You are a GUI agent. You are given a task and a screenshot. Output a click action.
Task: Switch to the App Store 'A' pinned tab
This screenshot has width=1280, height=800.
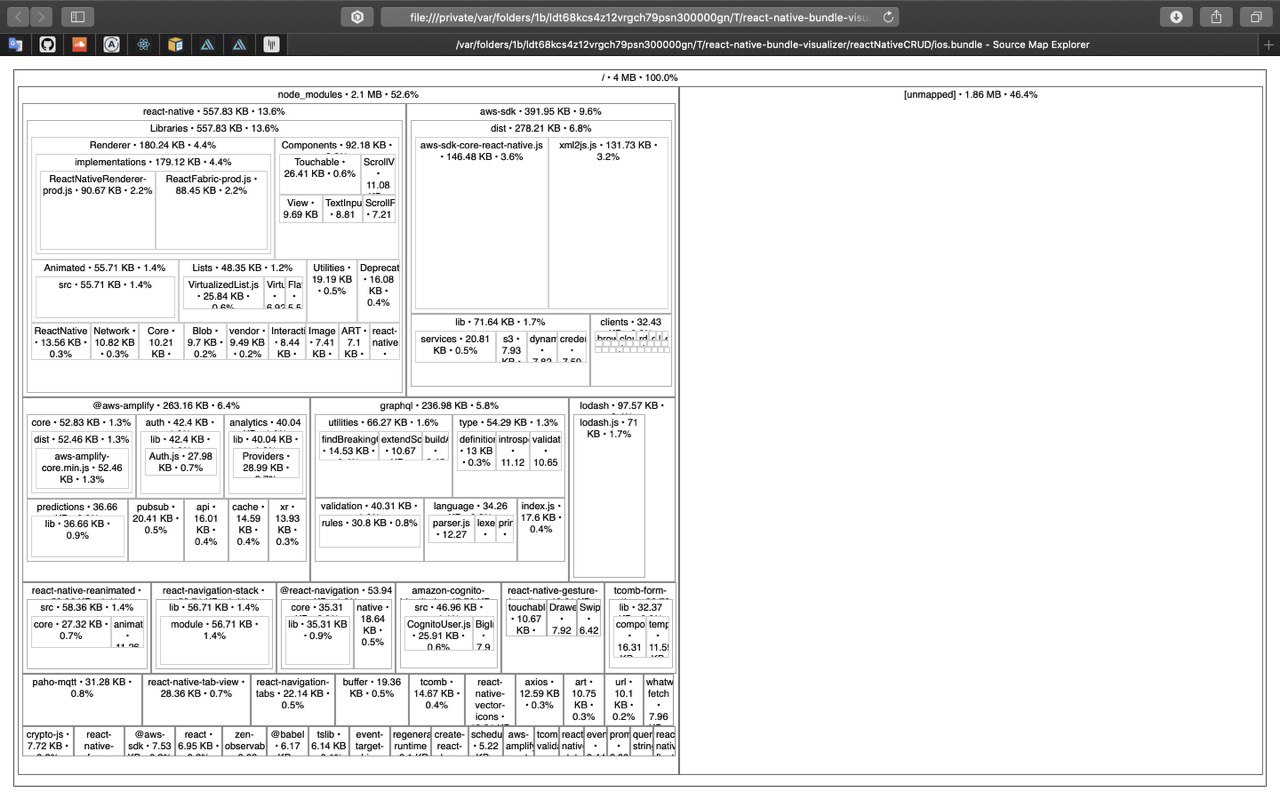tap(112, 44)
